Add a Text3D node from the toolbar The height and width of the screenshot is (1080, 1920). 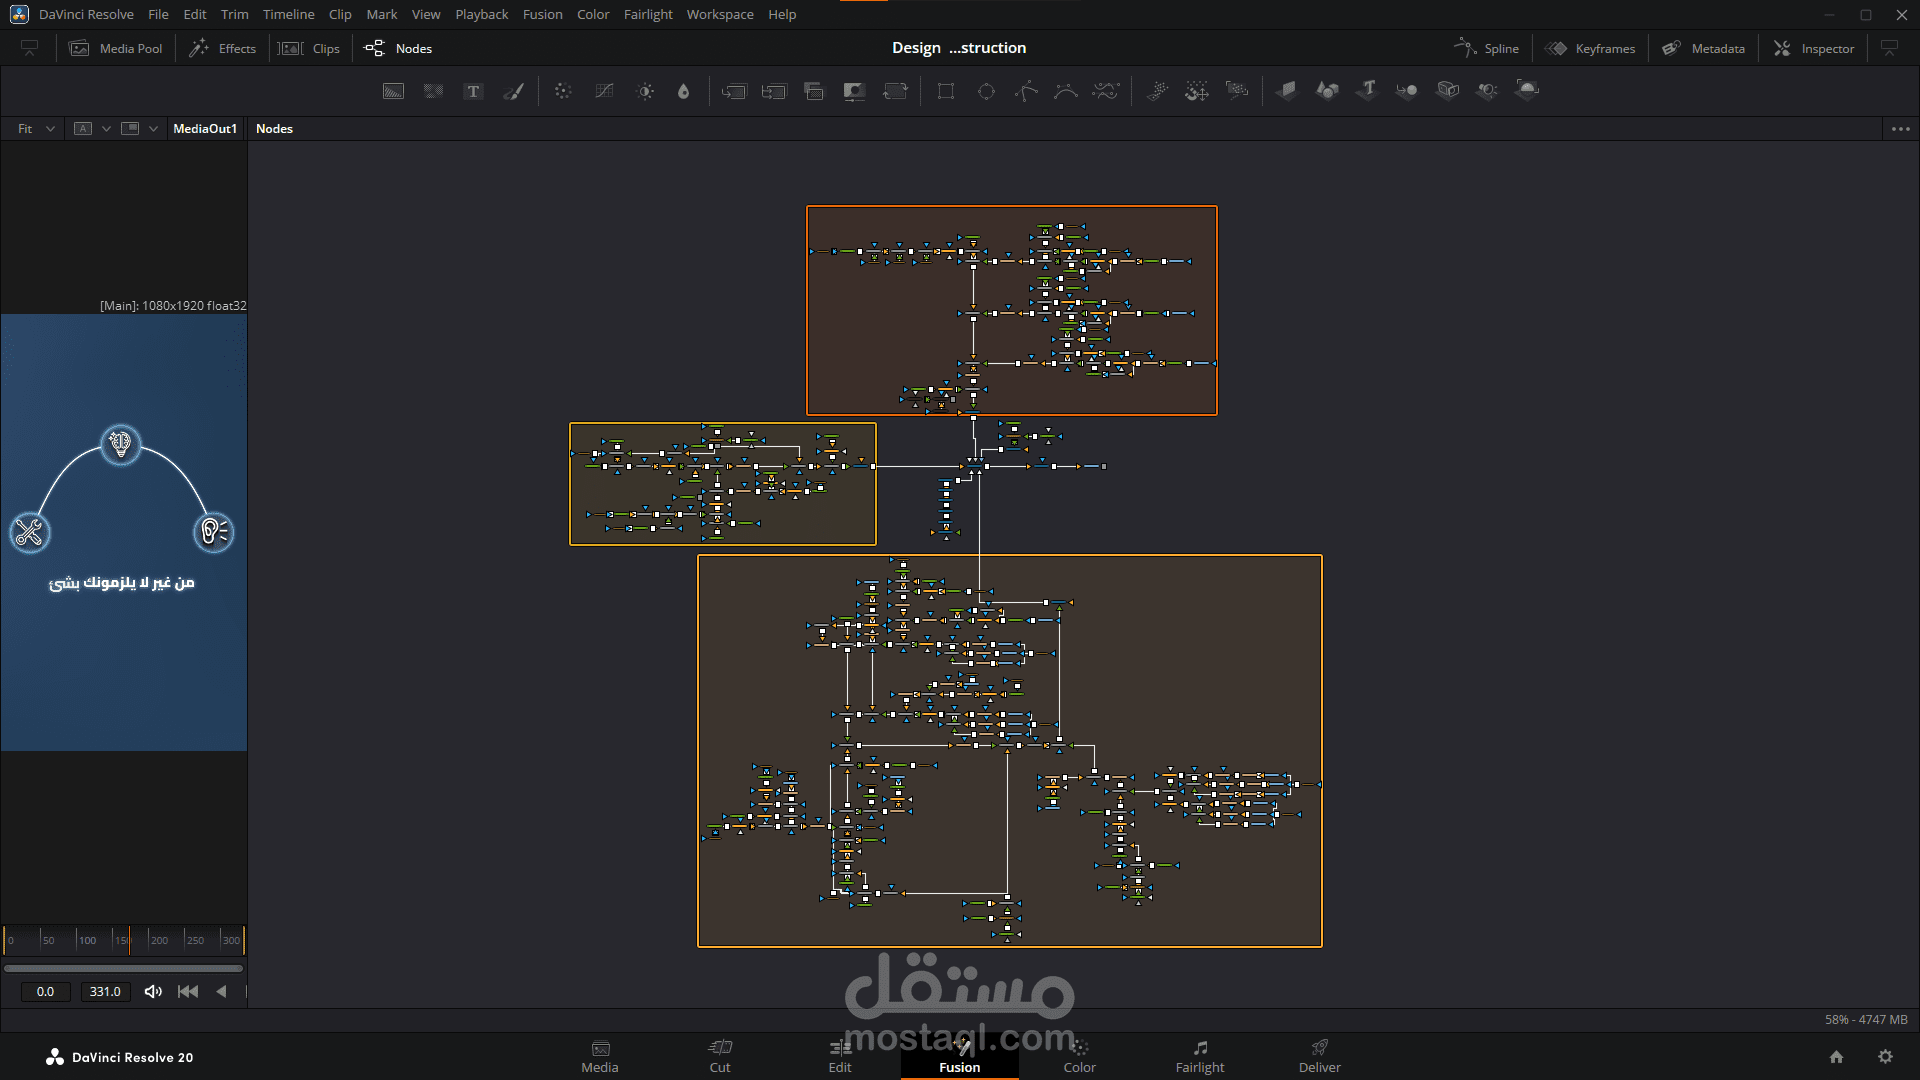point(1367,90)
